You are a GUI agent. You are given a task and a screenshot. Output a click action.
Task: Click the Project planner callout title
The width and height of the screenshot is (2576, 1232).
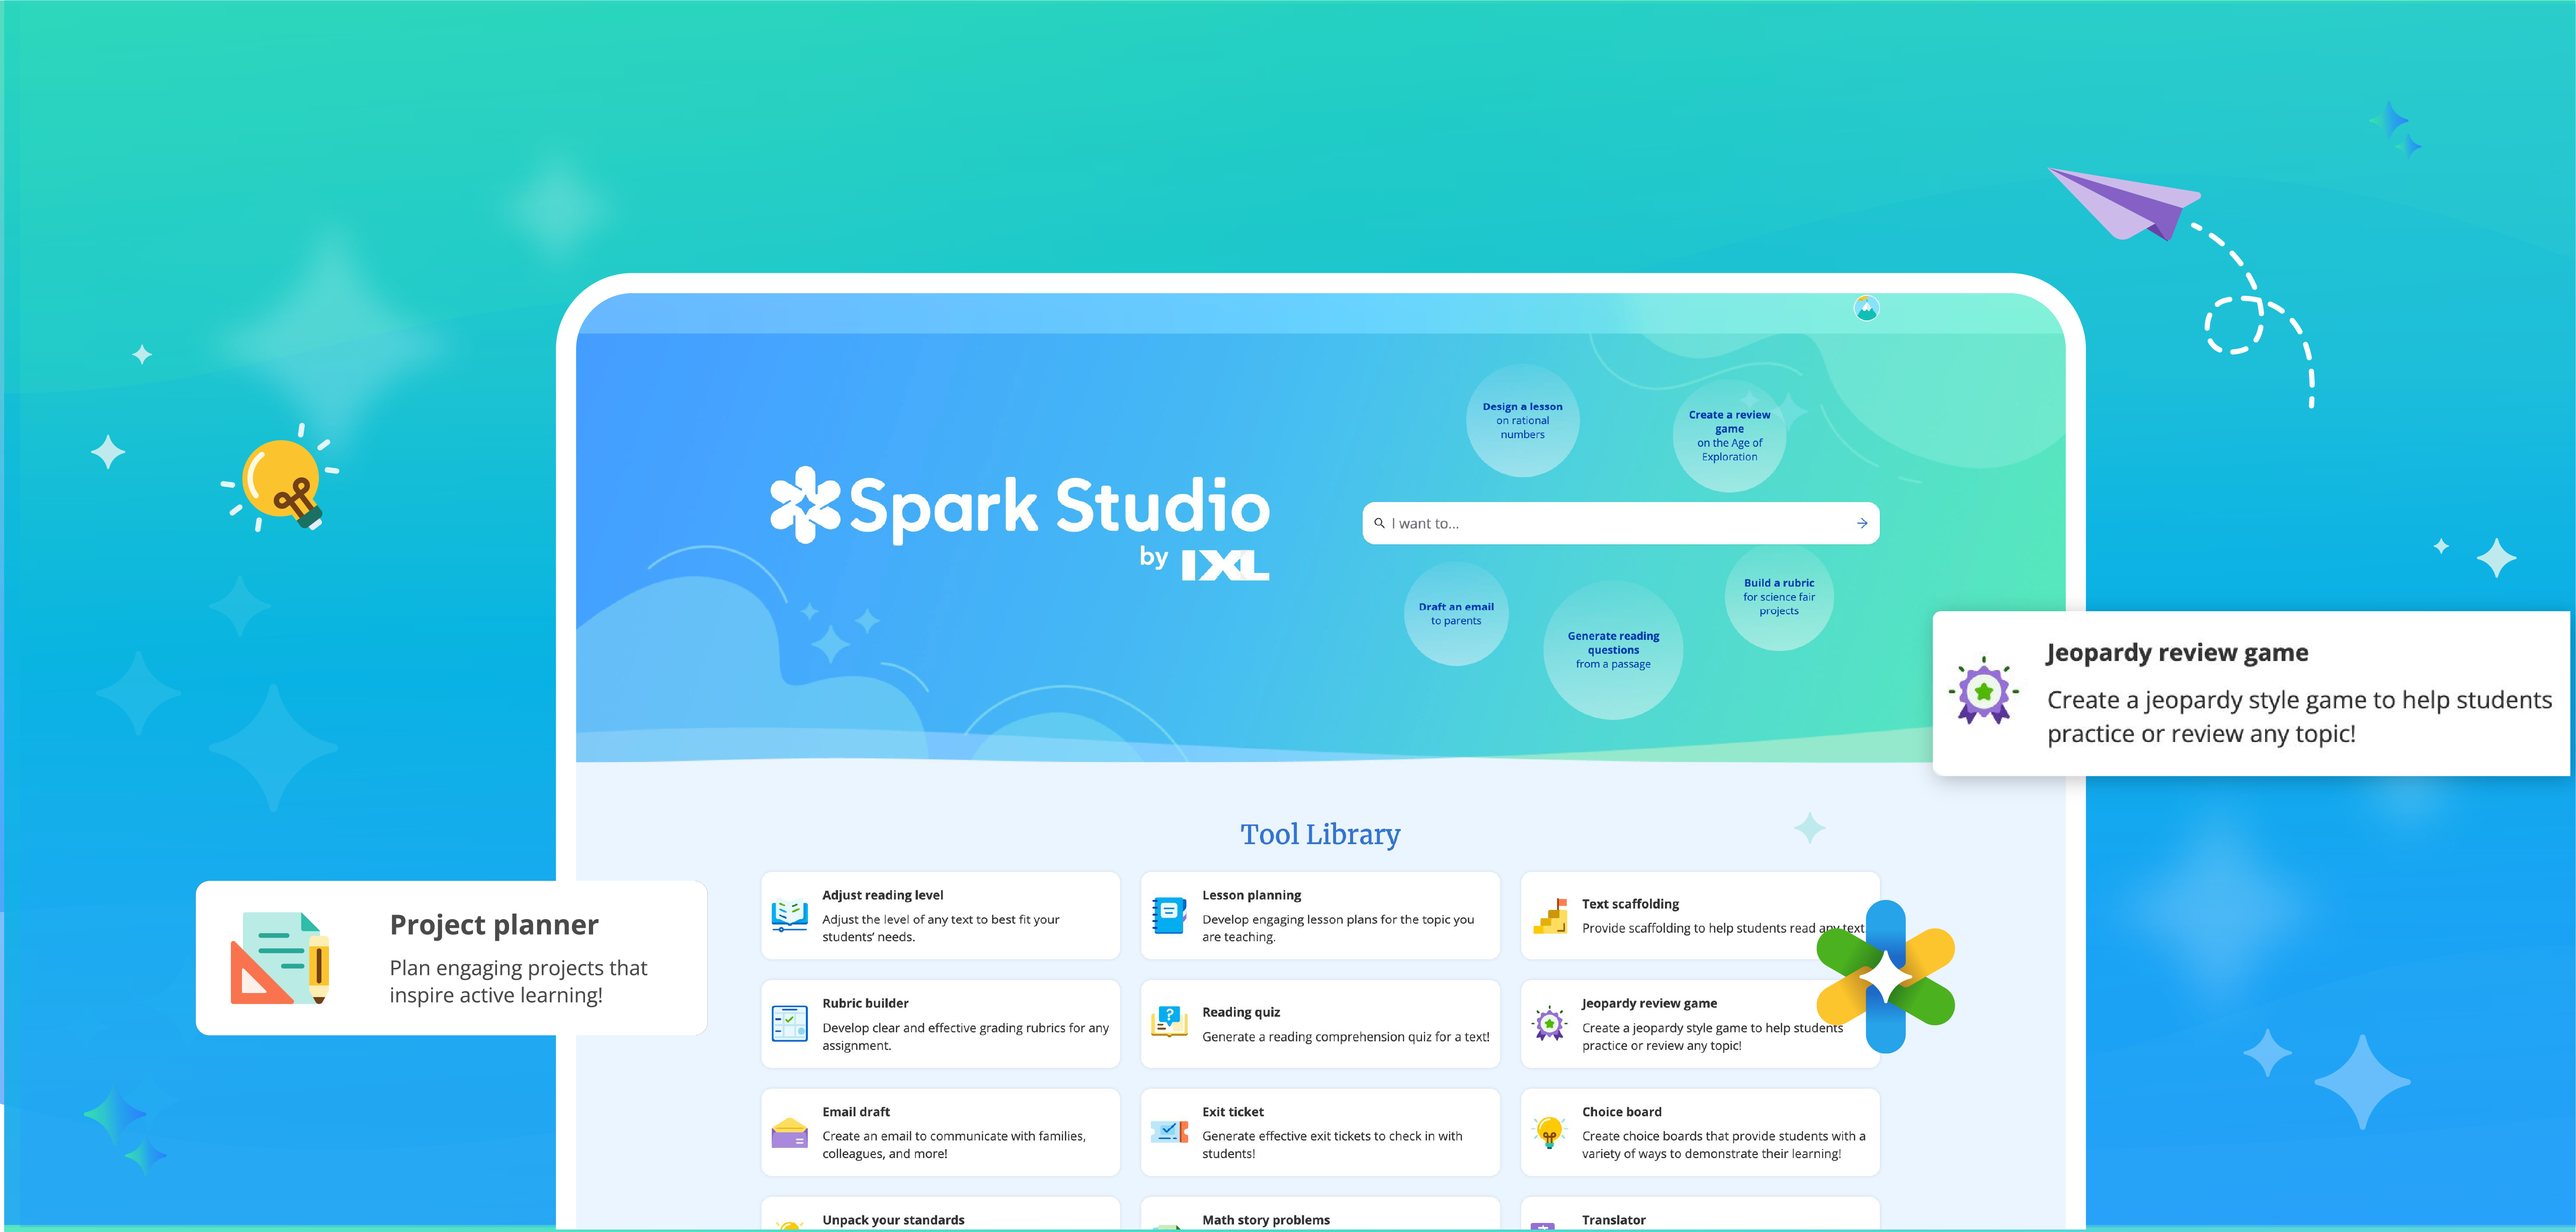point(494,924)
